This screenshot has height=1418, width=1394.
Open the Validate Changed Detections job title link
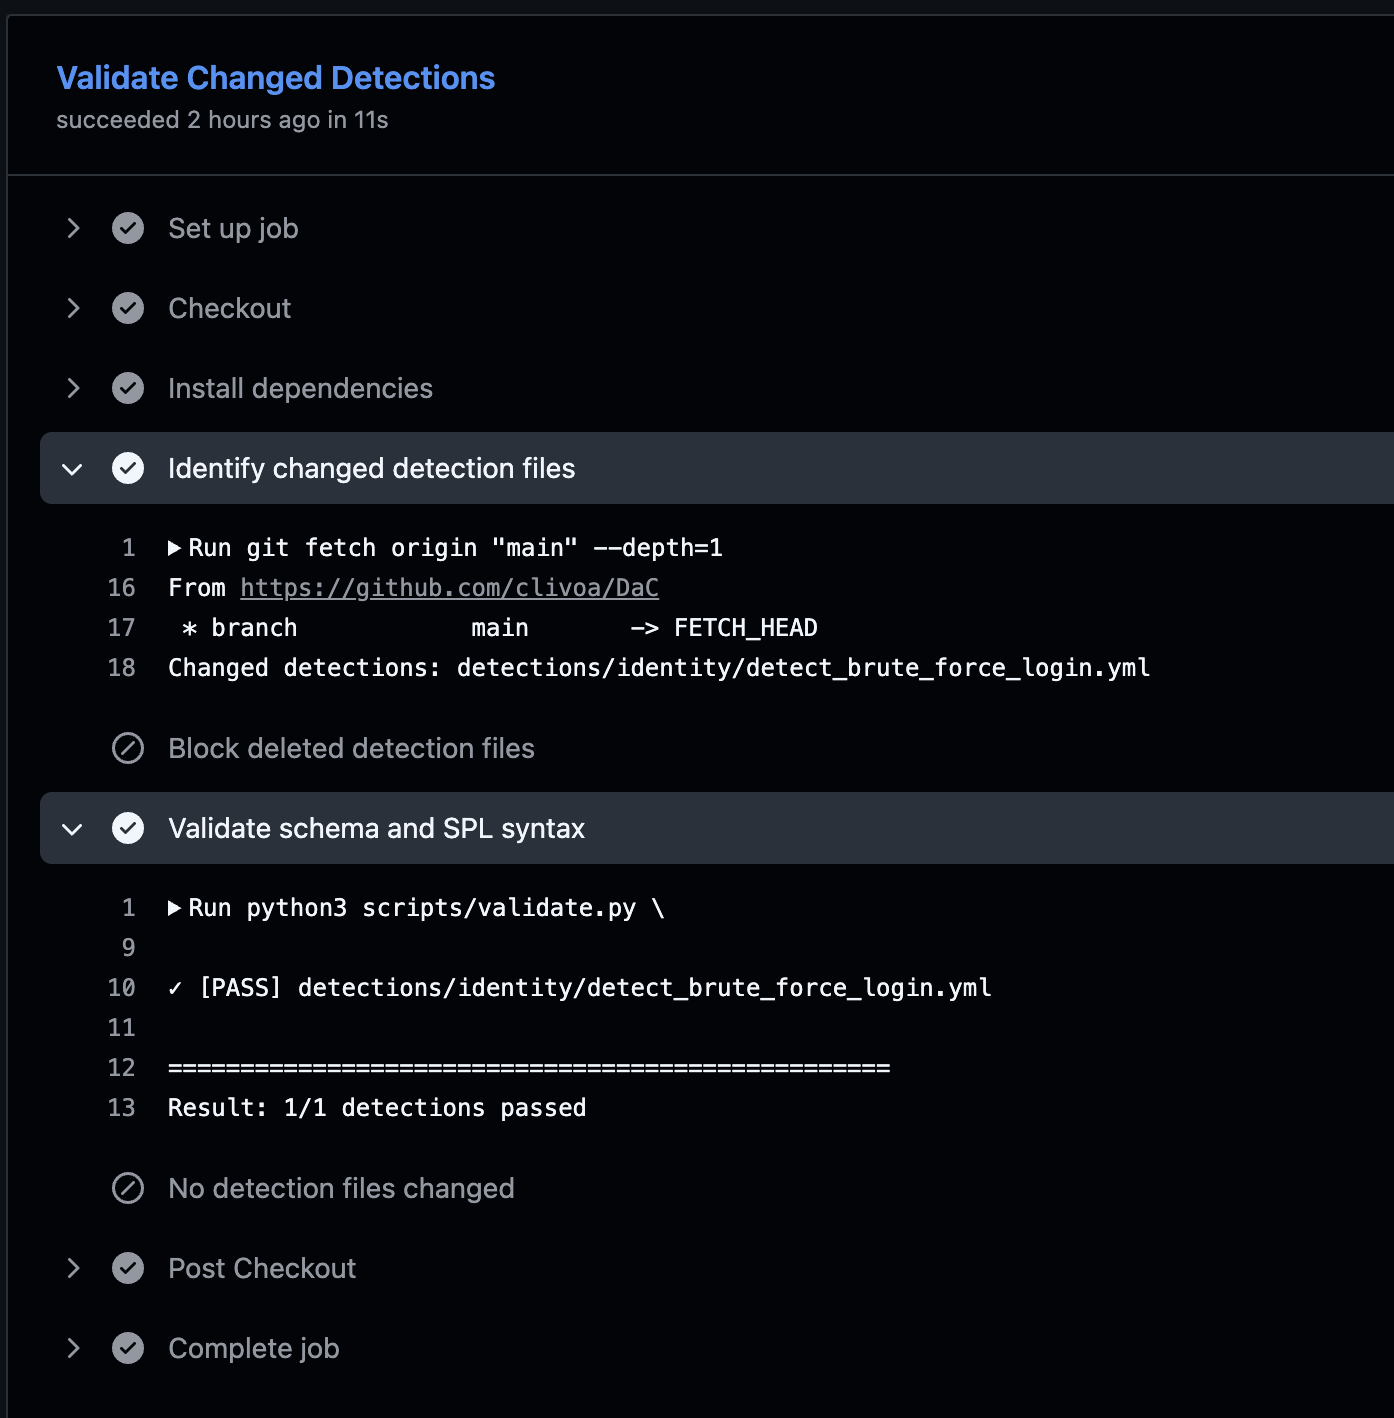point(276,78)
